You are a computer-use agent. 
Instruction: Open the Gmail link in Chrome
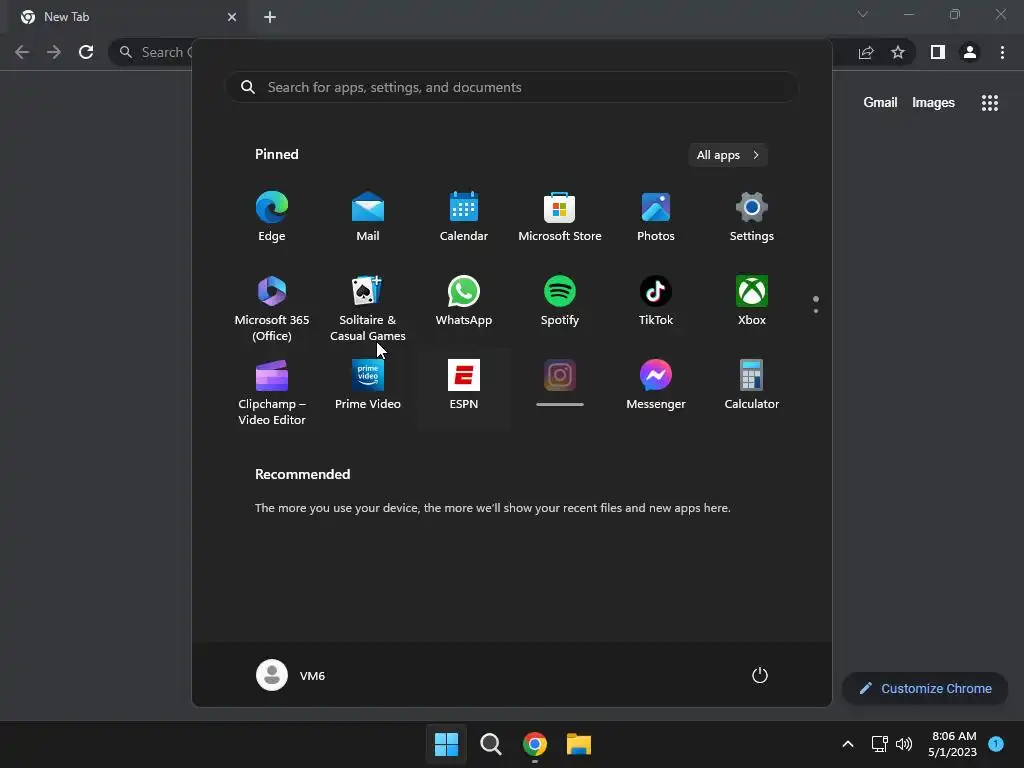pyautogui.click(x=880, y=103)
